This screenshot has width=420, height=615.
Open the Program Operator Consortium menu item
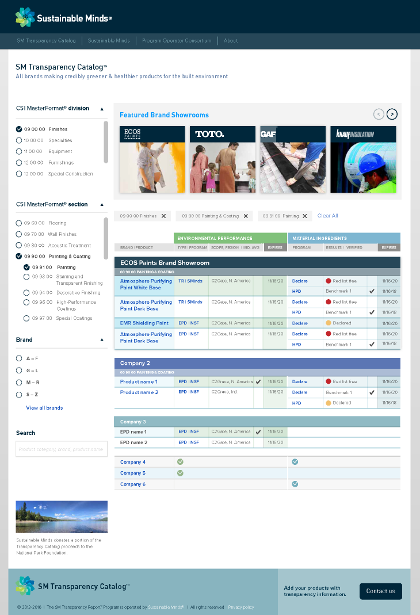[176, 40]
